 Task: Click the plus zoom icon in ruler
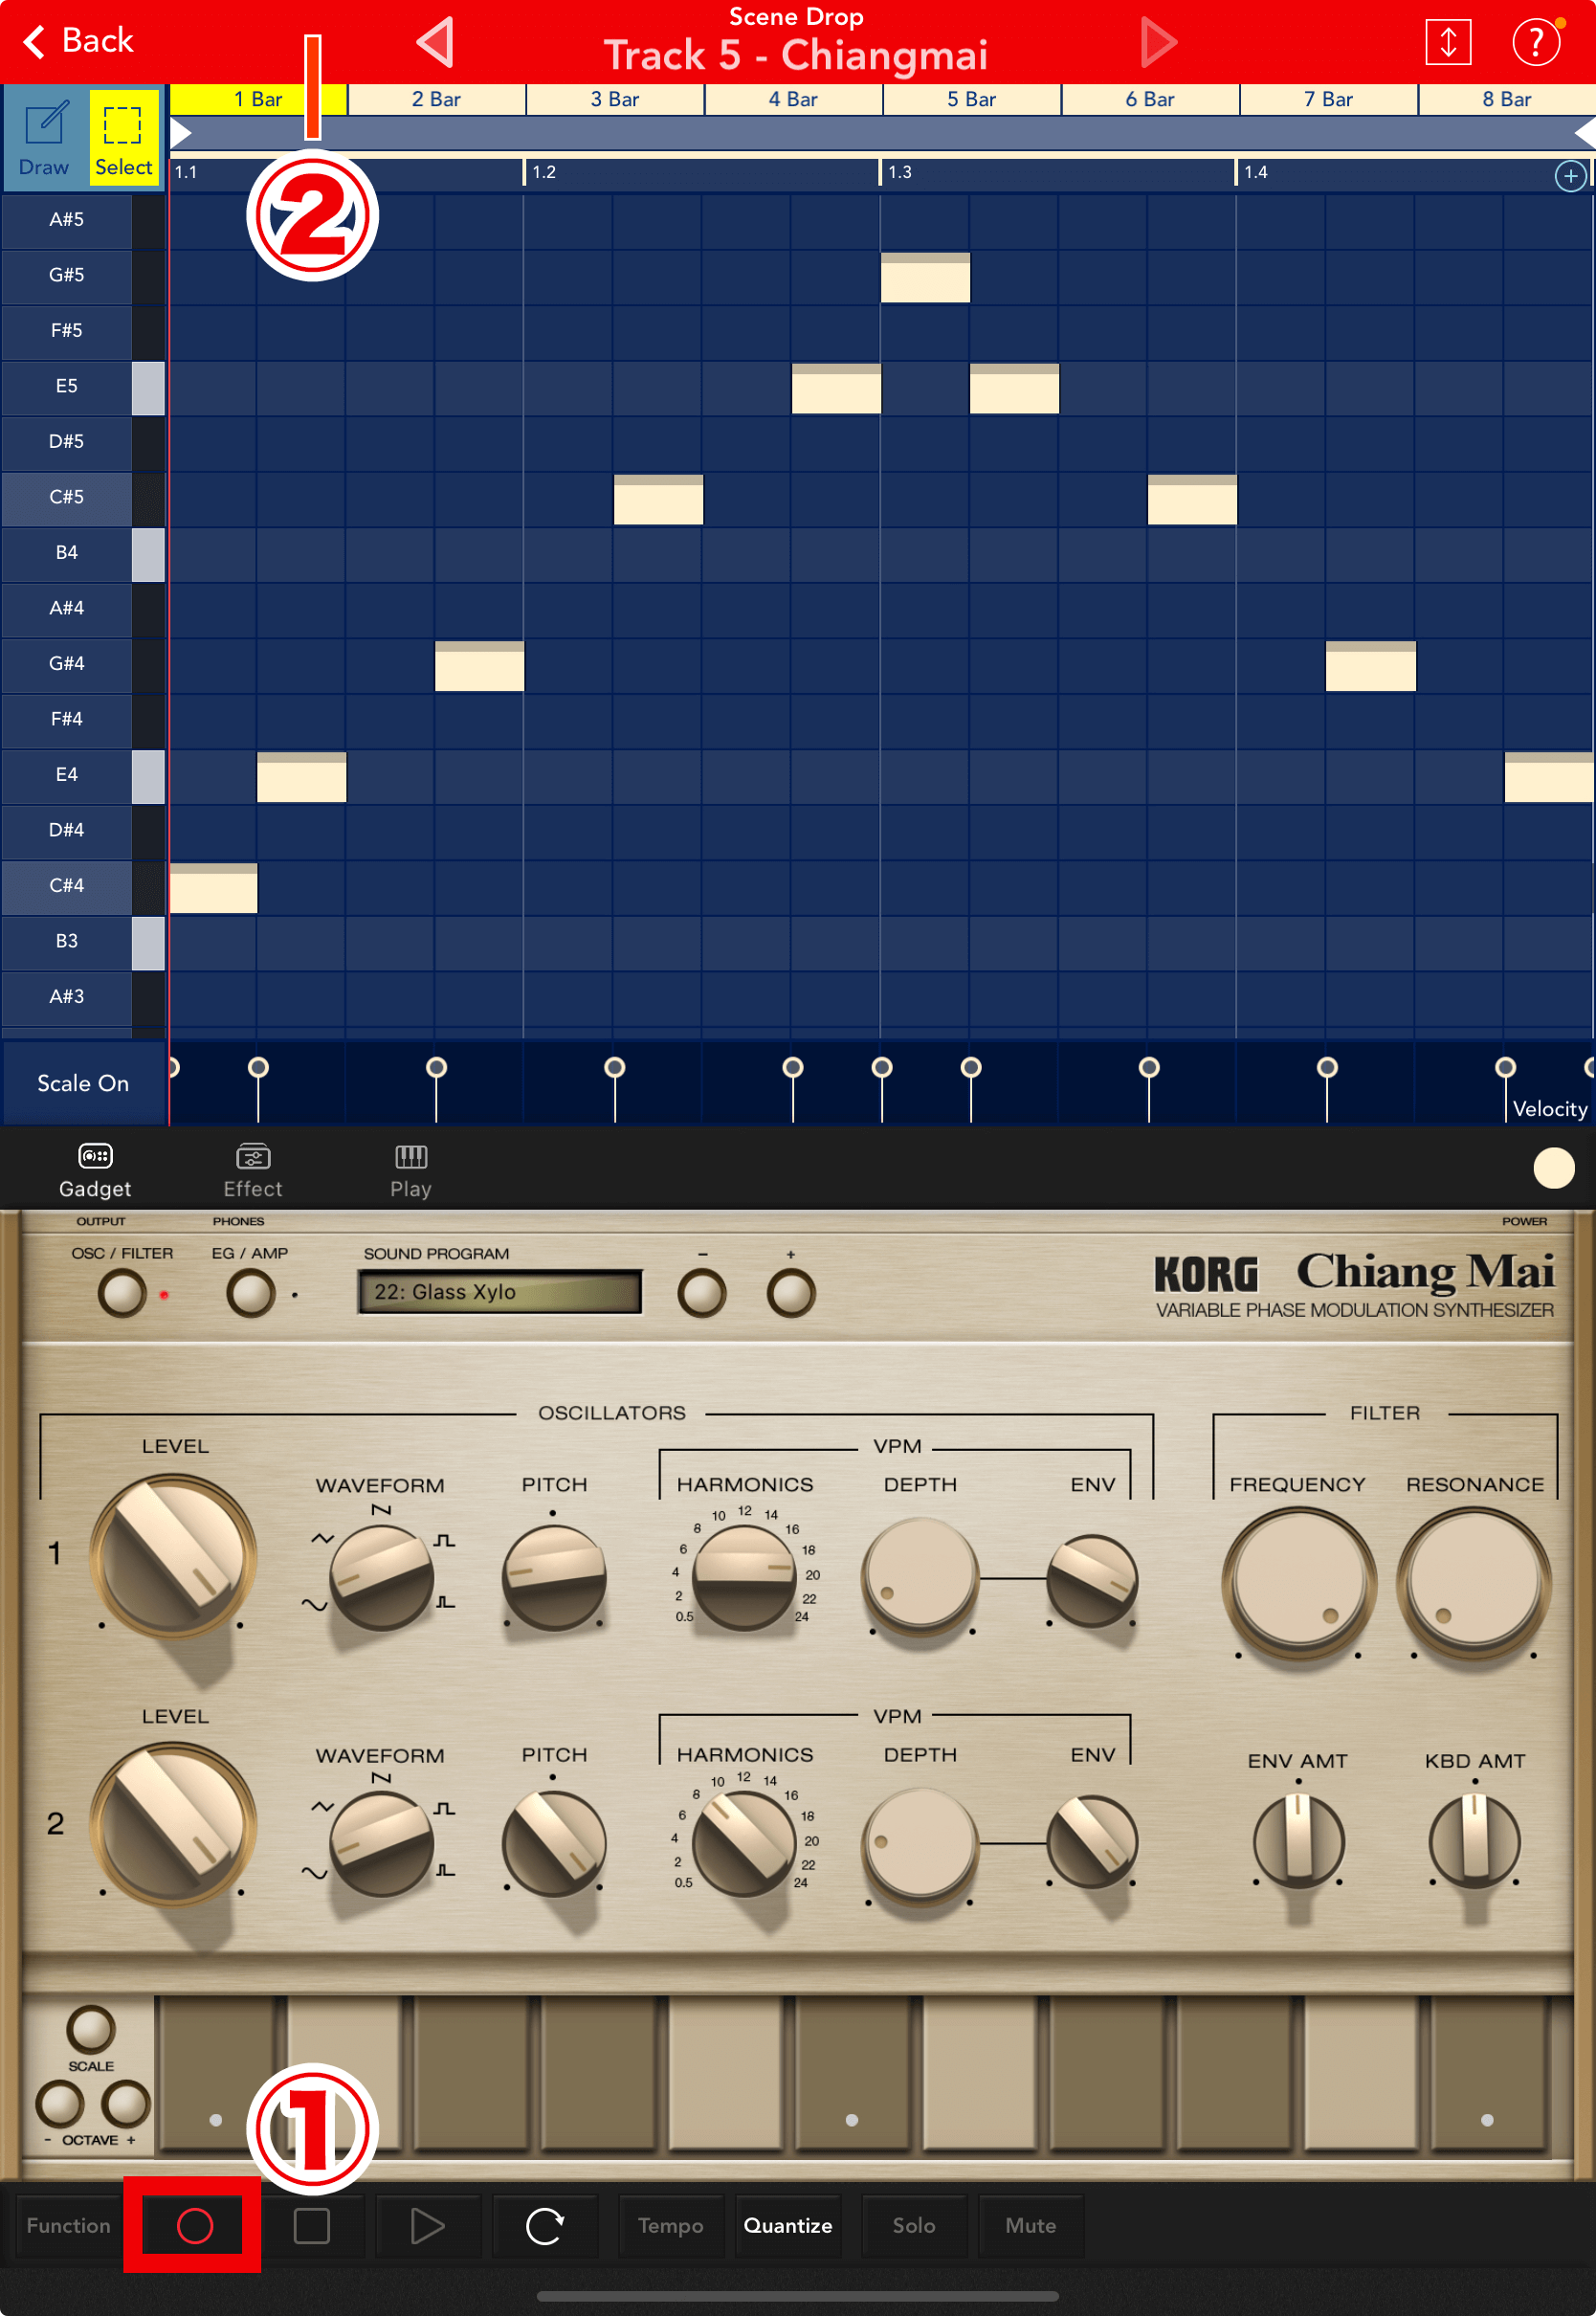(x=1570, y=176)
